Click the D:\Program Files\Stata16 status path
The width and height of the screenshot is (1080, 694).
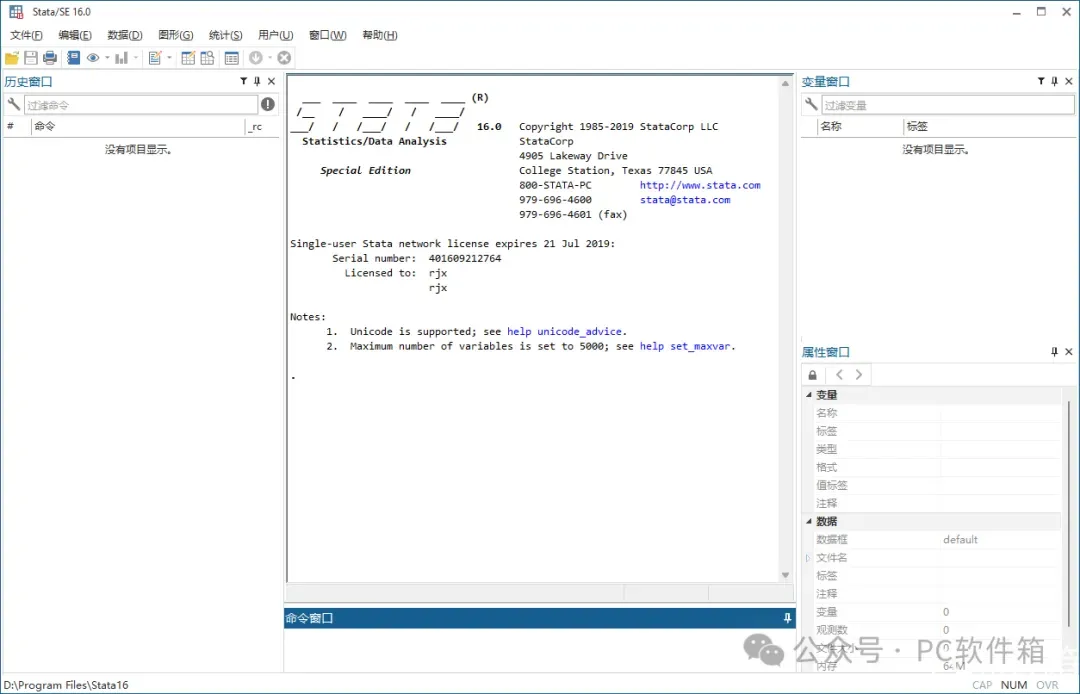click(x=66, y=685)
